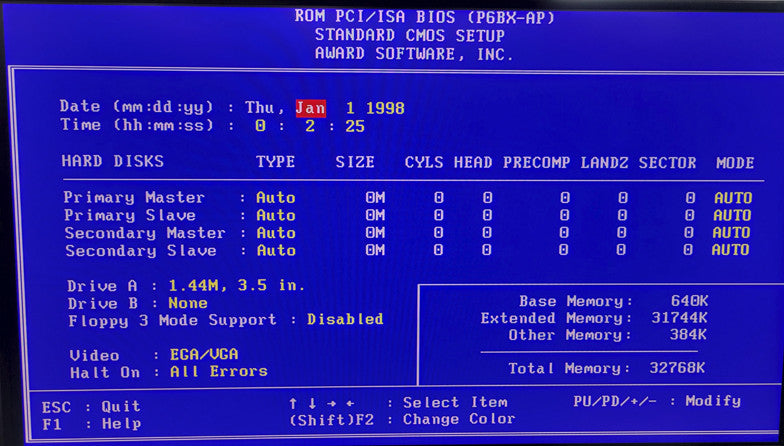Select the day value in the Date row
This screenshot has width=784, height=446.
[x=350, y=108]
